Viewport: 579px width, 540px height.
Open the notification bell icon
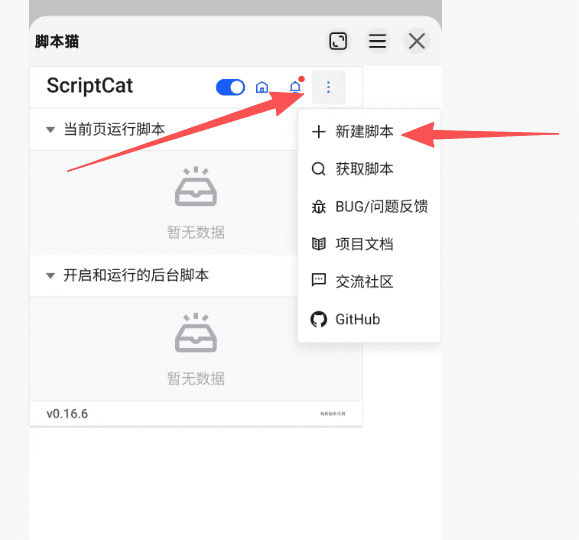tap(295, 87)
